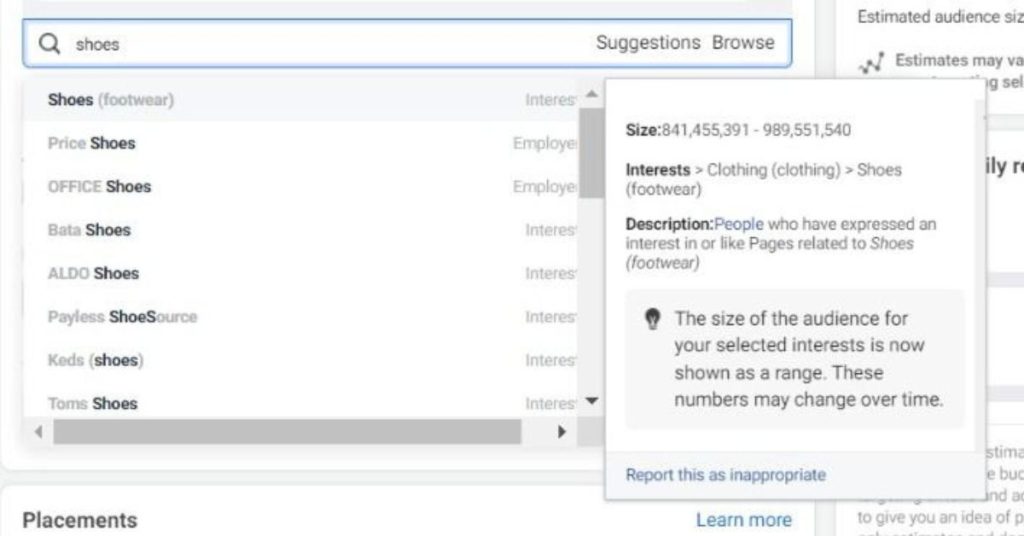Select OFFICE Shoes employer result
The height and width of the screenshot is (536, 1024).
coord(300,187)
